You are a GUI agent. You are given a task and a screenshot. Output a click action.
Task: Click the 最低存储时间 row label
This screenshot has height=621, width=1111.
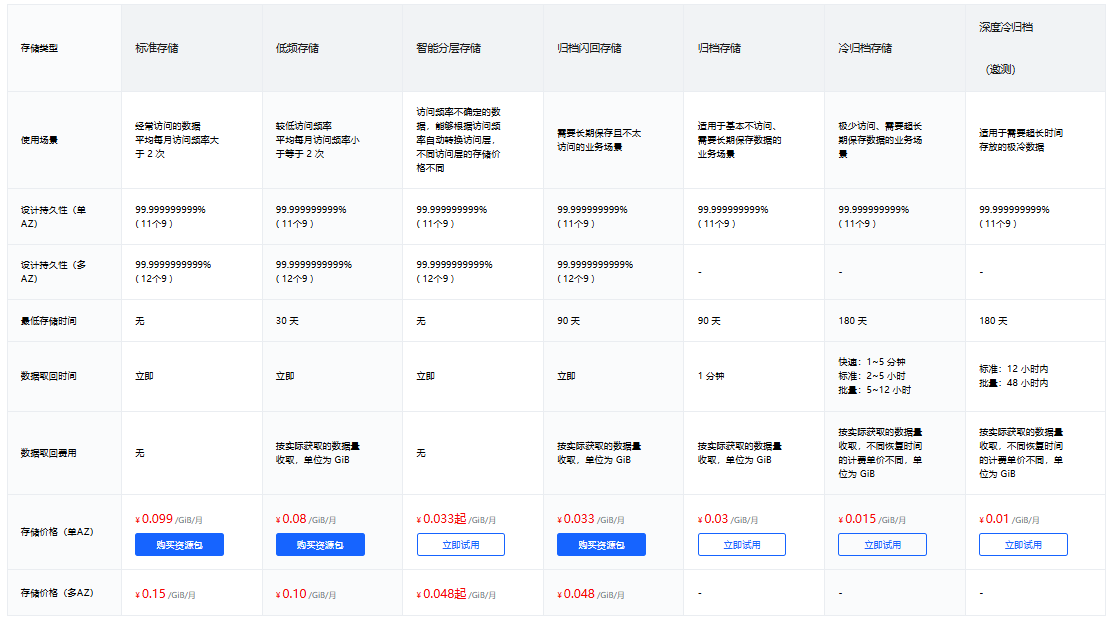click(x=48, y=321)
